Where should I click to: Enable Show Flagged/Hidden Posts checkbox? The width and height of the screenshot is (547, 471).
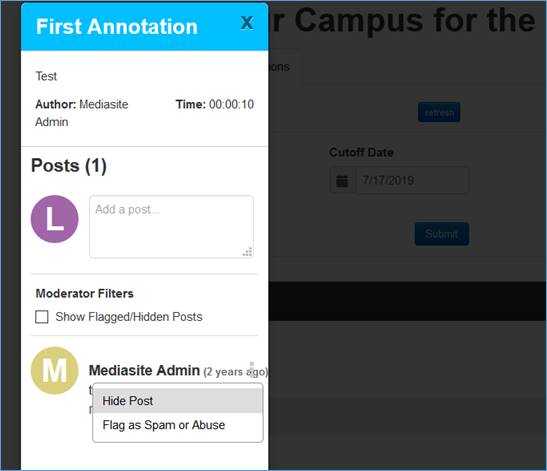pos(42,317)
